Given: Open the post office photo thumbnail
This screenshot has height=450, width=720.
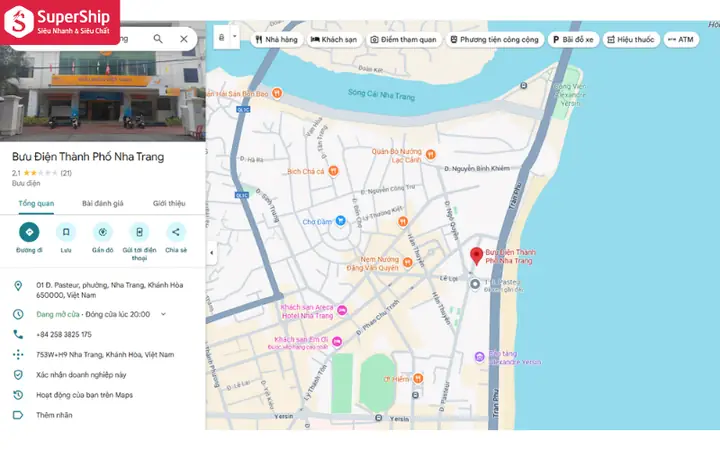Looking at the screenshot, I should pos(102,93).
